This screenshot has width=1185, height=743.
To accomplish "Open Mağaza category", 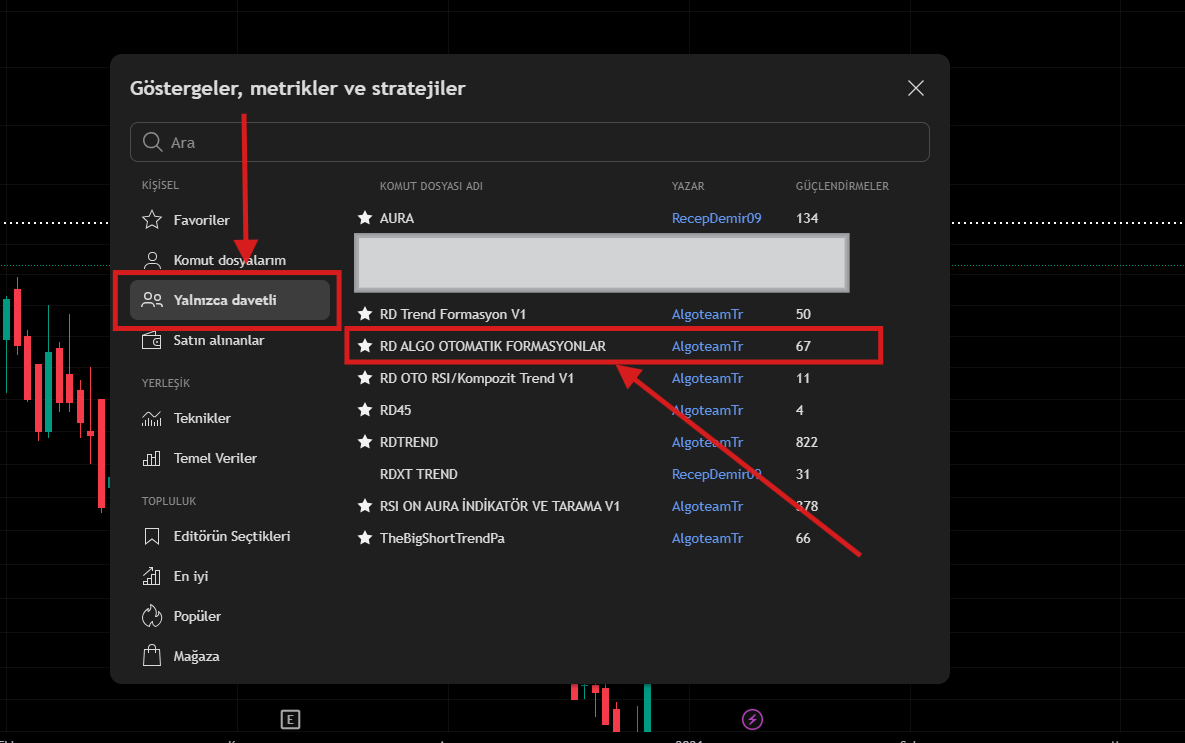I will pos(230,656).
